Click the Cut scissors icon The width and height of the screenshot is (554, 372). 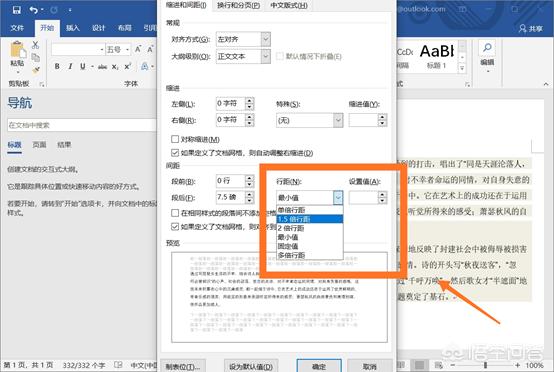(x=35, y=45)
